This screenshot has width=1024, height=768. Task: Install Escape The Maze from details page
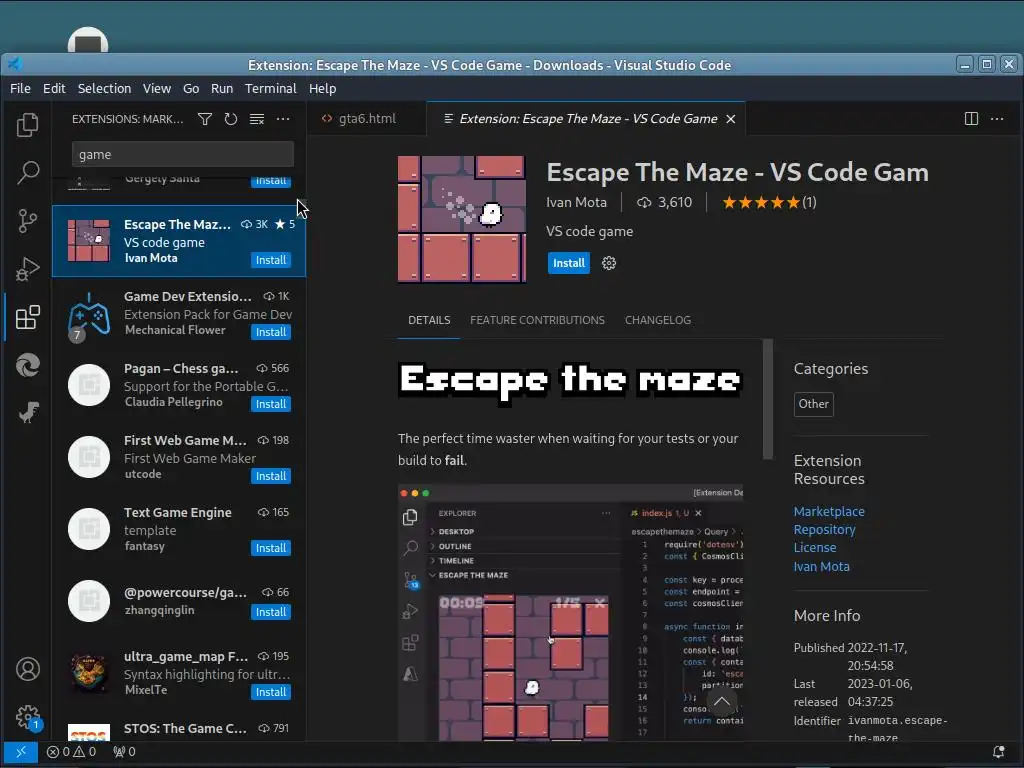pyautogui.click(x=569, y=263)
